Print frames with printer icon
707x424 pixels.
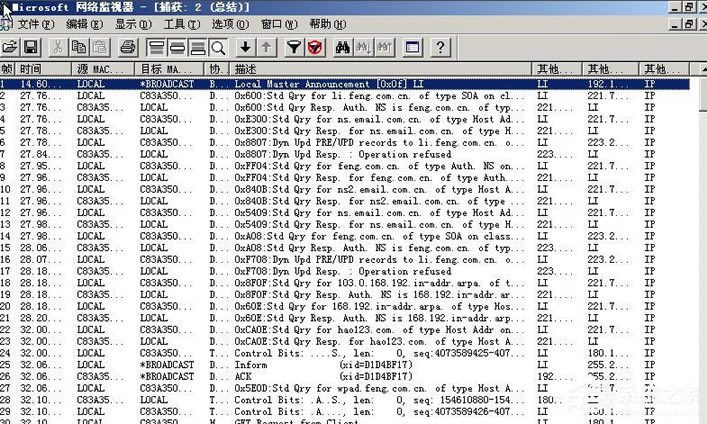pyautogui.click(x=128, y=47)
